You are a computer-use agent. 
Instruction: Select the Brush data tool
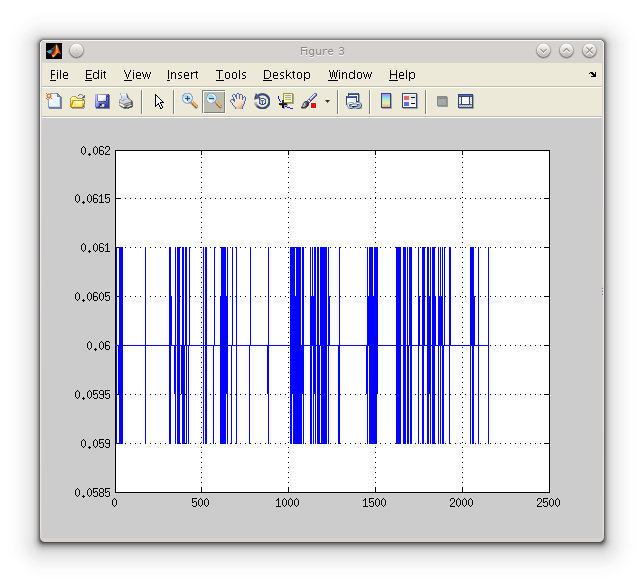click(x=309, y=101)
